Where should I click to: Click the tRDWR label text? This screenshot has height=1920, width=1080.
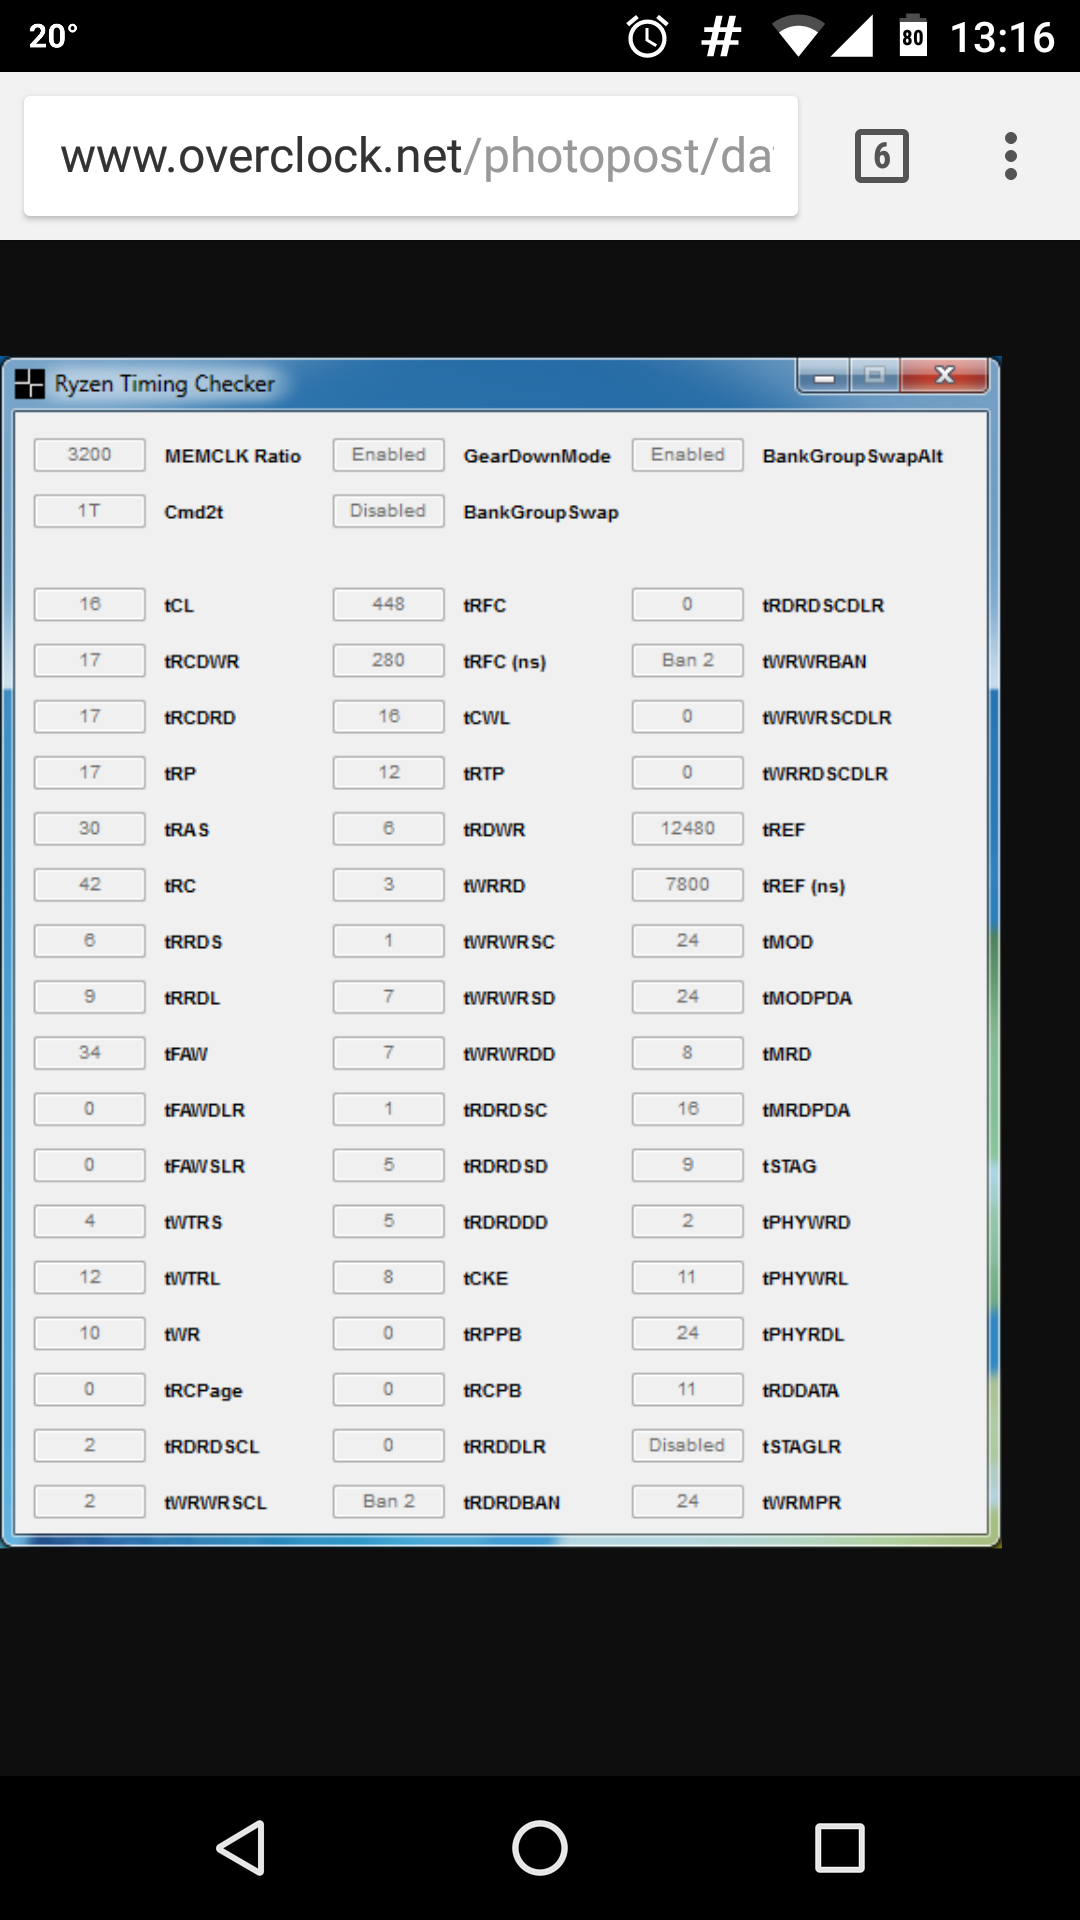494,830
